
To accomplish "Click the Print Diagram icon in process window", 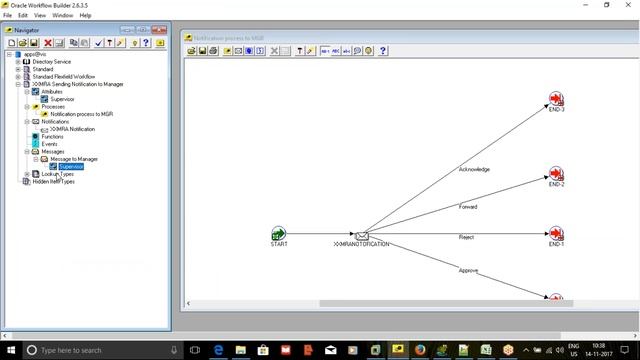I will pyautogui.click(x=213, y=51).
